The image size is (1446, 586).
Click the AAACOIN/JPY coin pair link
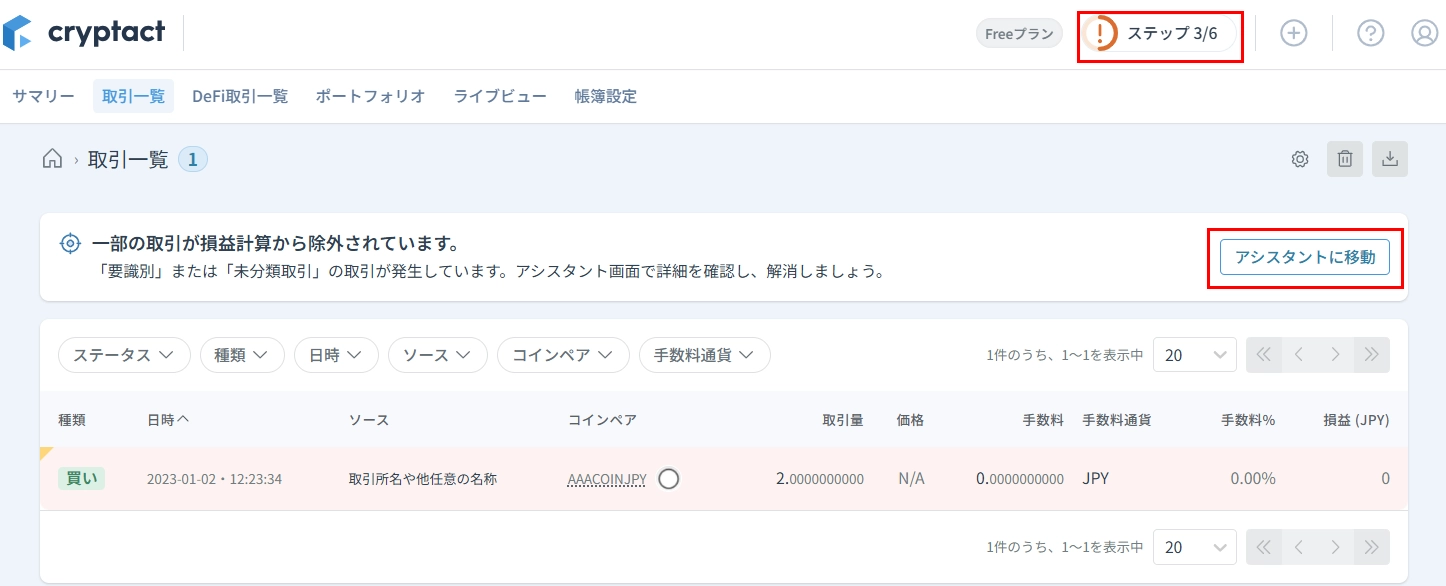click(x=607, y=479)
